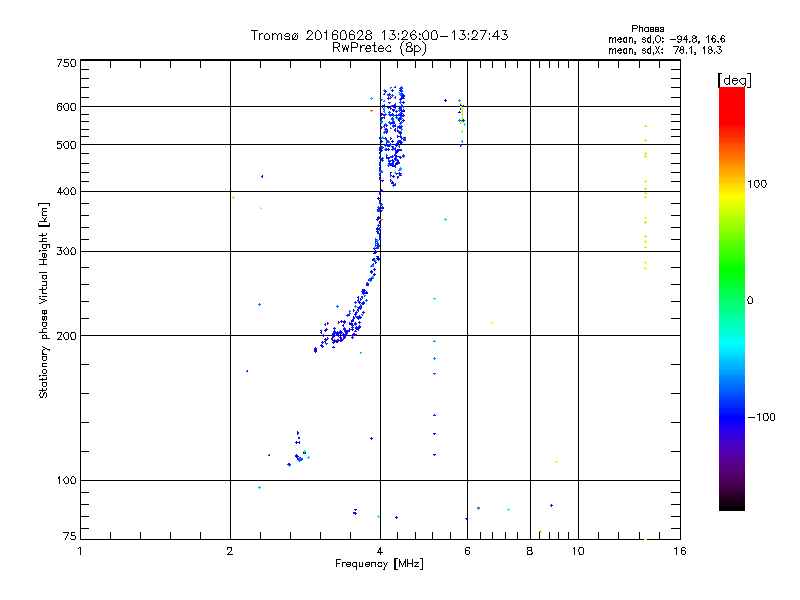
Task: Click the yellow-green column of points near 14 MHz
Action: (645, 196)
